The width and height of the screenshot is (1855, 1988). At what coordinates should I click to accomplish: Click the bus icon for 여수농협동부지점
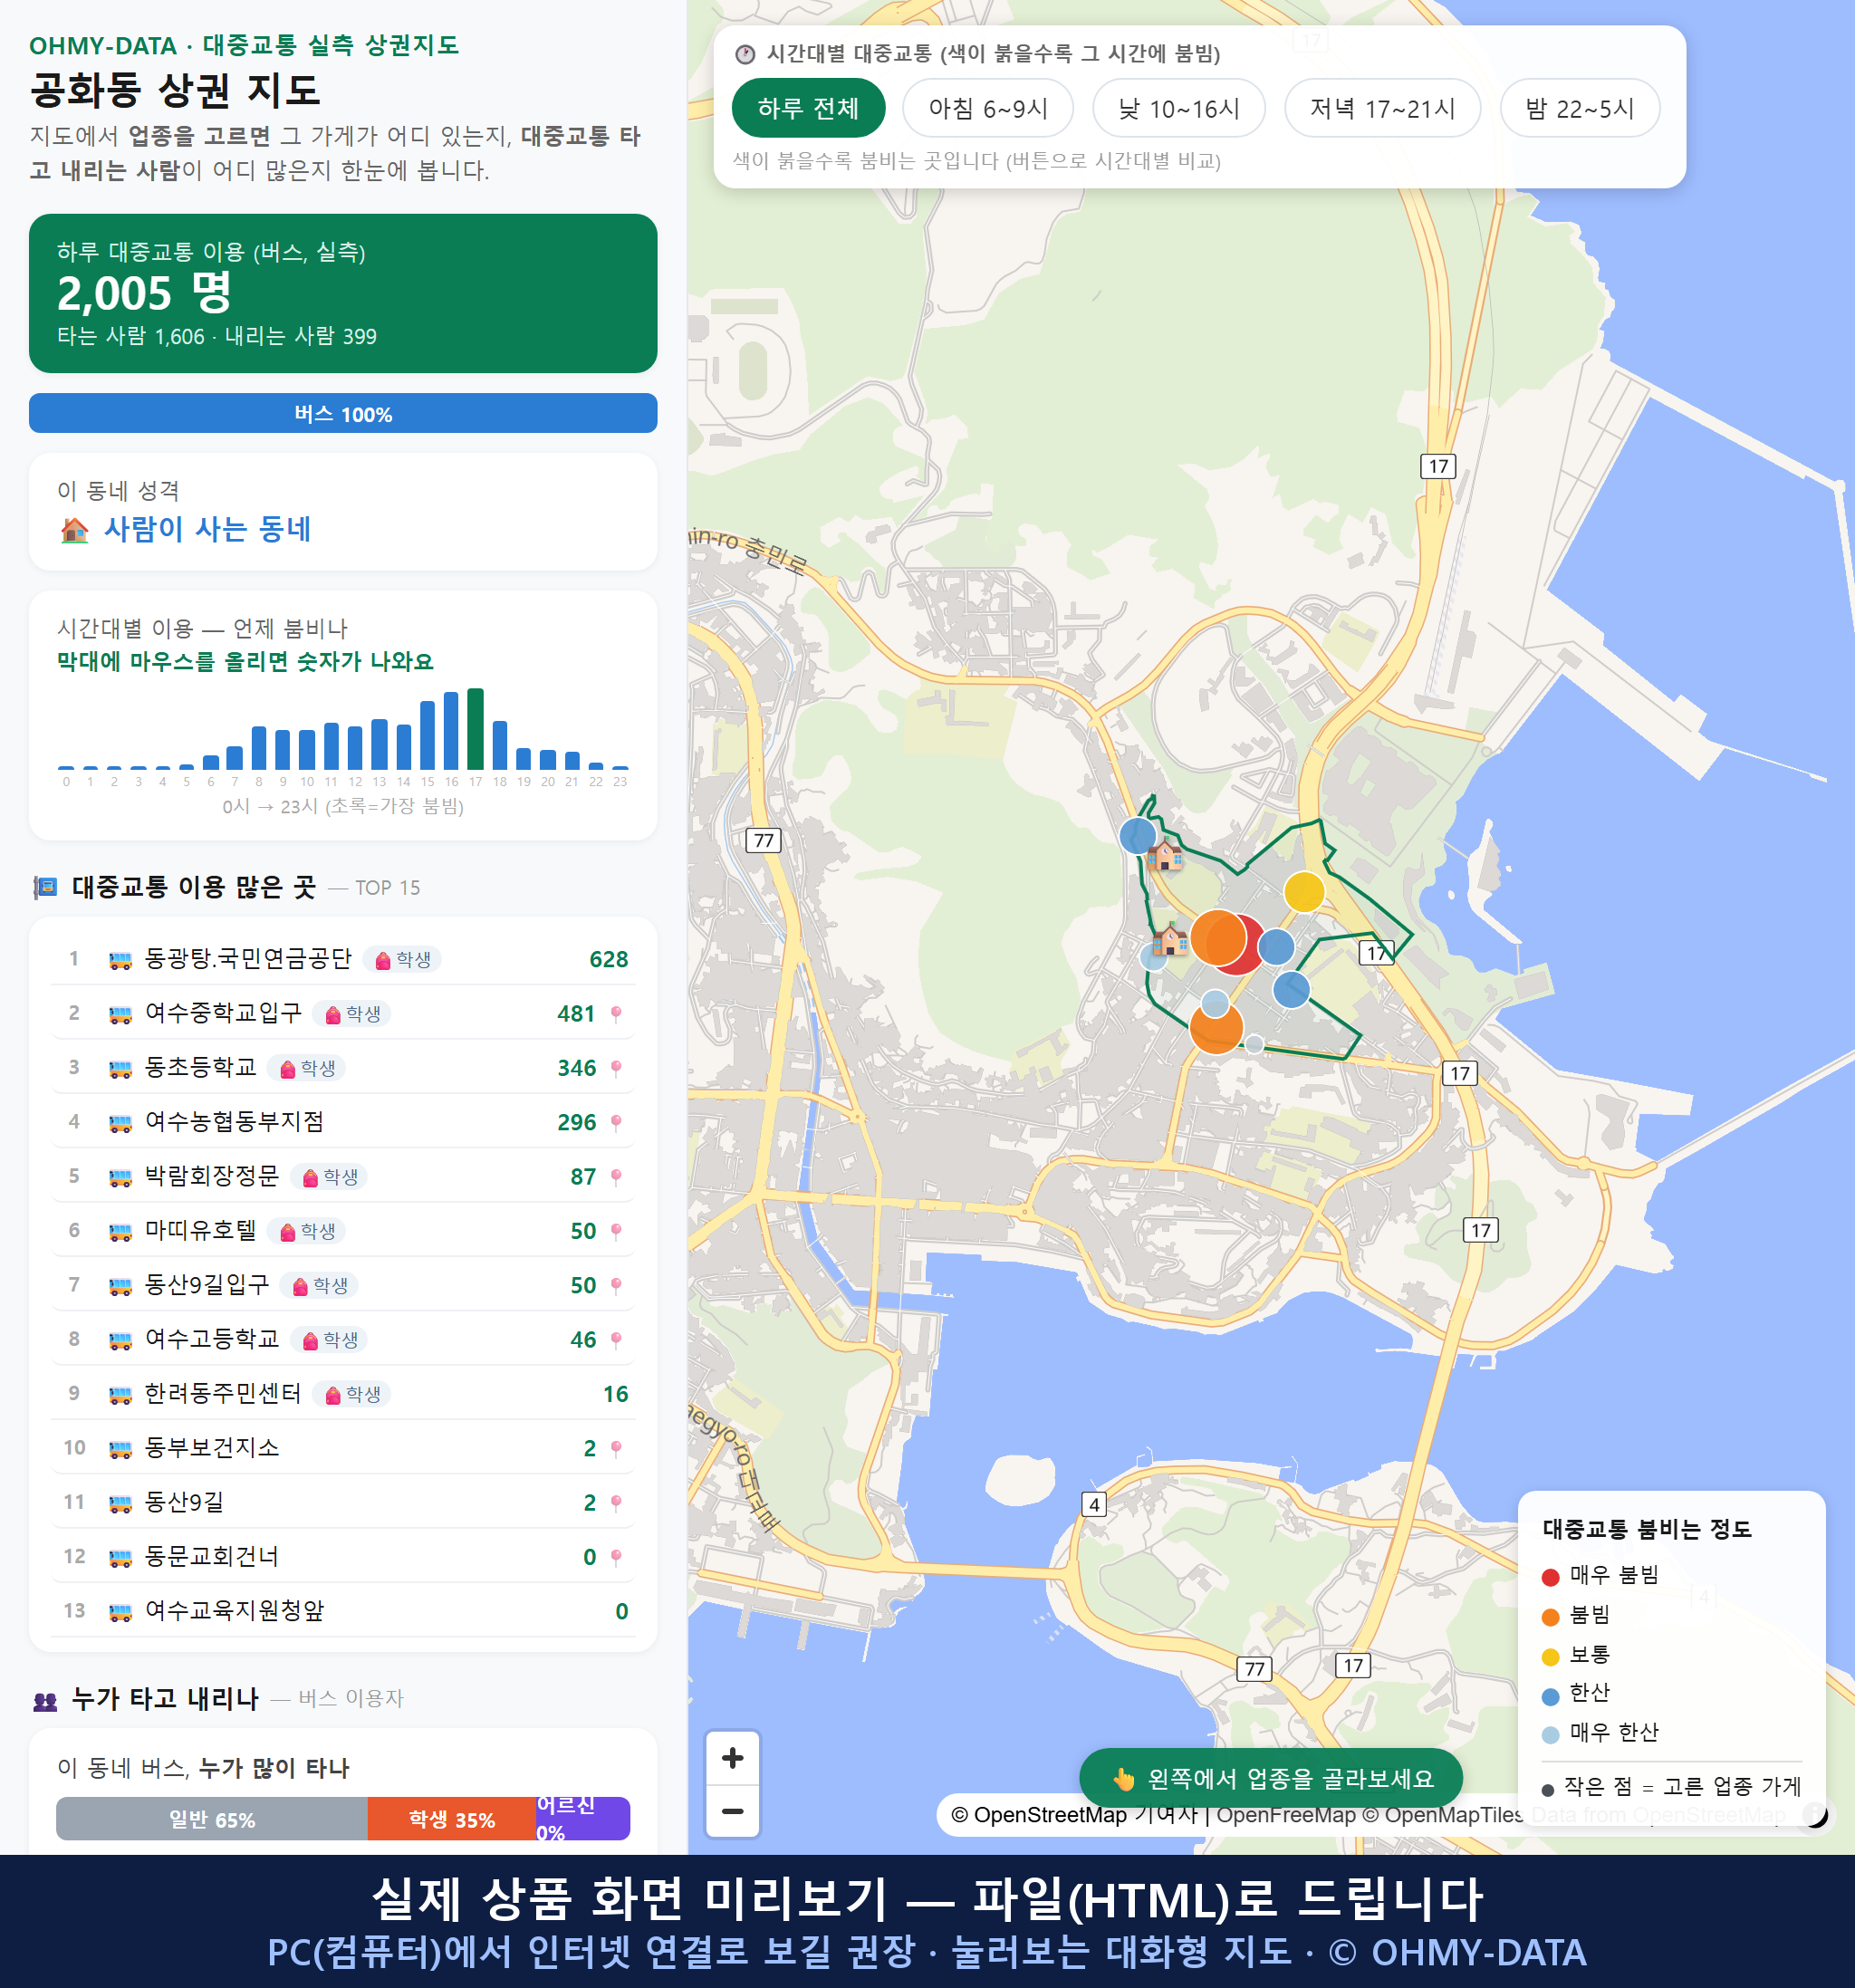coord(120,1123)
